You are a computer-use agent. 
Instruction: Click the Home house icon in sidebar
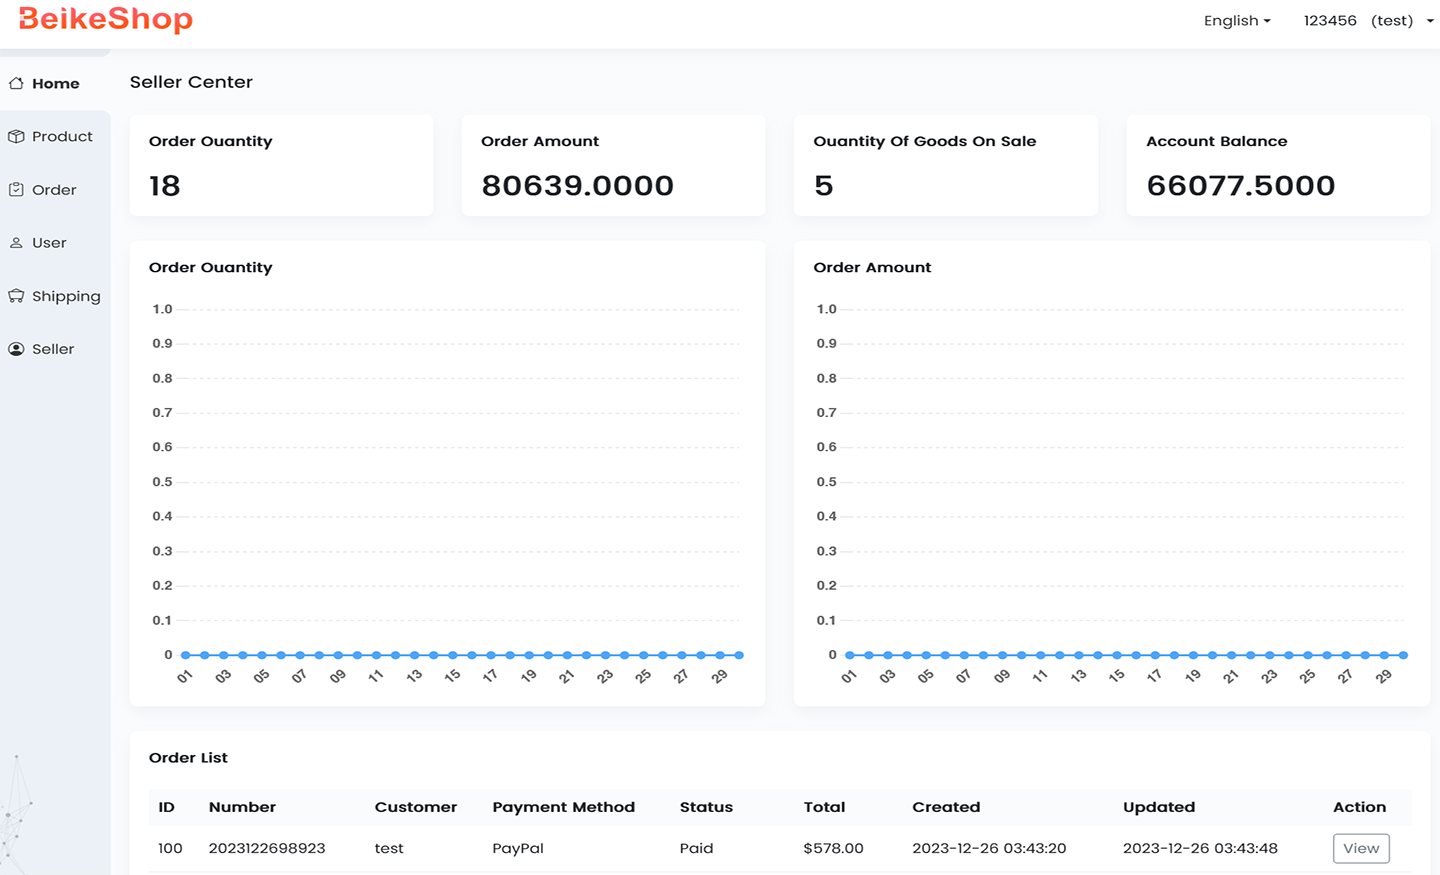tap(16, 83)
